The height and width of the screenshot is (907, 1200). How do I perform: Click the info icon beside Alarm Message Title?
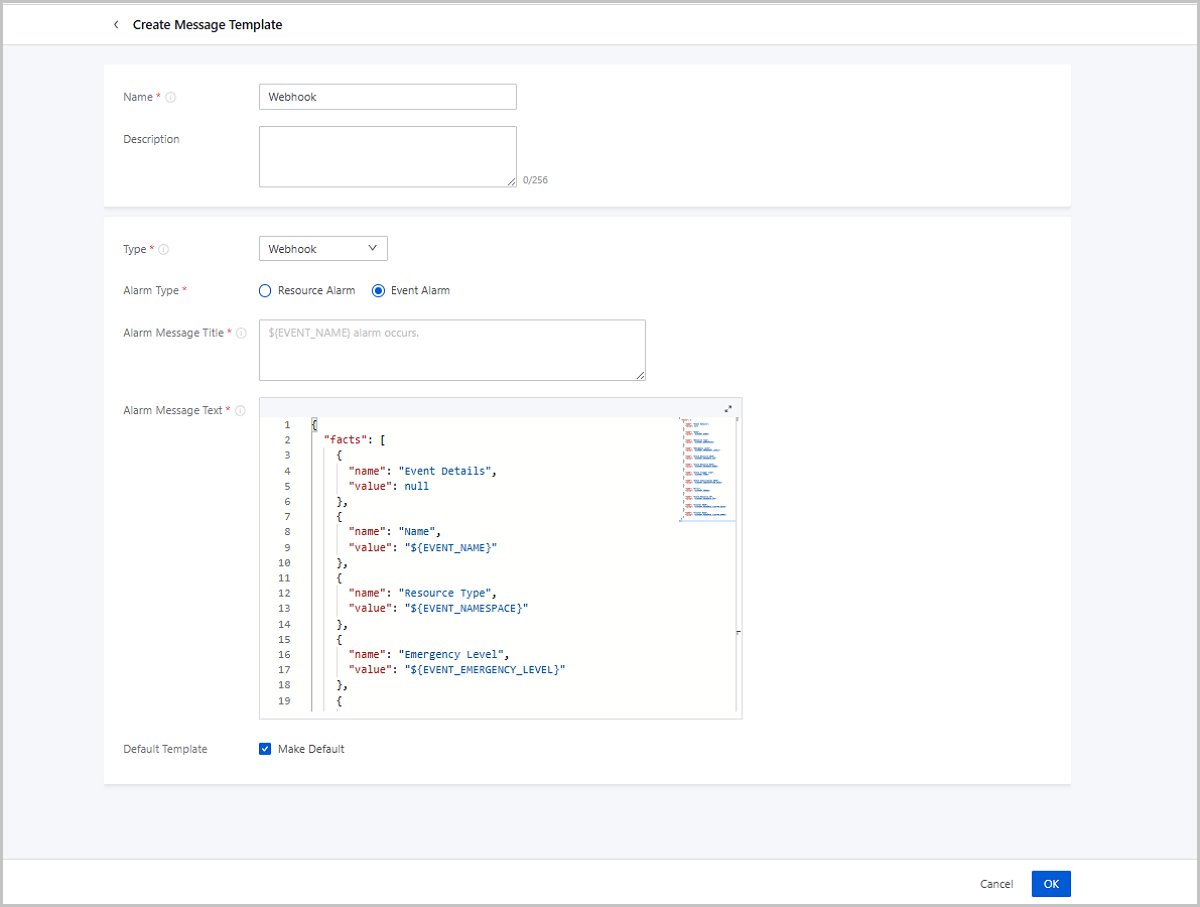coord(241,333)
